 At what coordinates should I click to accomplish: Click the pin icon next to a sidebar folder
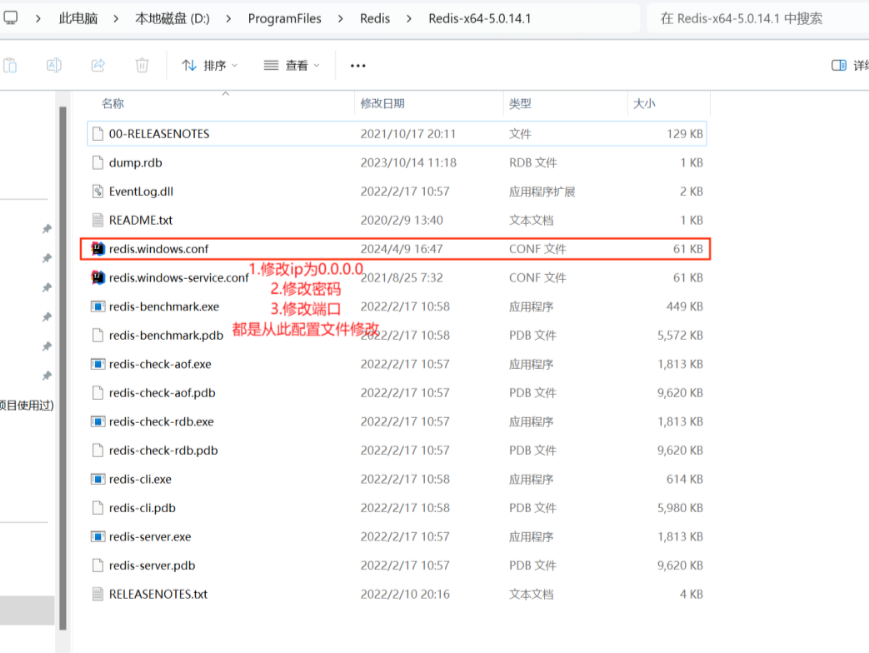pos(47,228)
